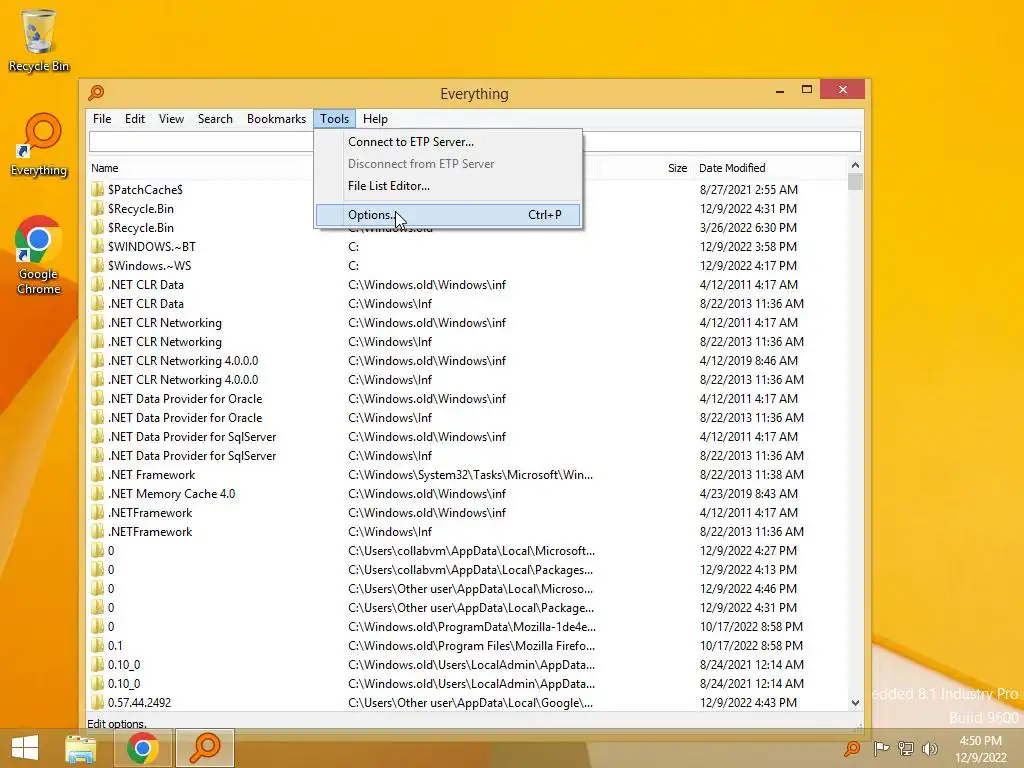This screenshot has width=1024, height=768.
Task: Select .NET Data Provider for Oracle in Windows.old
Action: pyautogui.click(x=185, y=399)
